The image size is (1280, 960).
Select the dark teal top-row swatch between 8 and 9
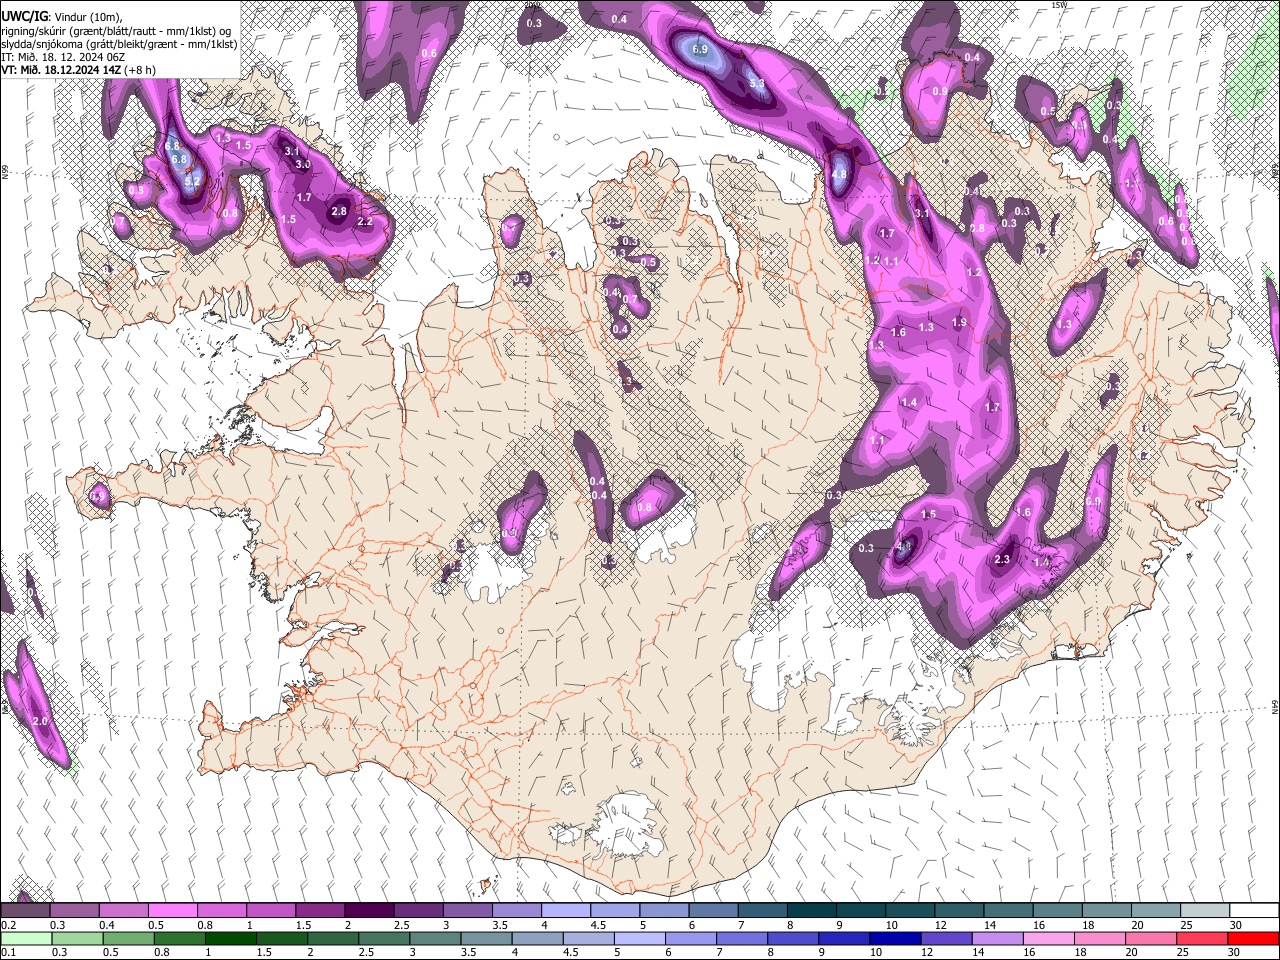coord(810,910)
